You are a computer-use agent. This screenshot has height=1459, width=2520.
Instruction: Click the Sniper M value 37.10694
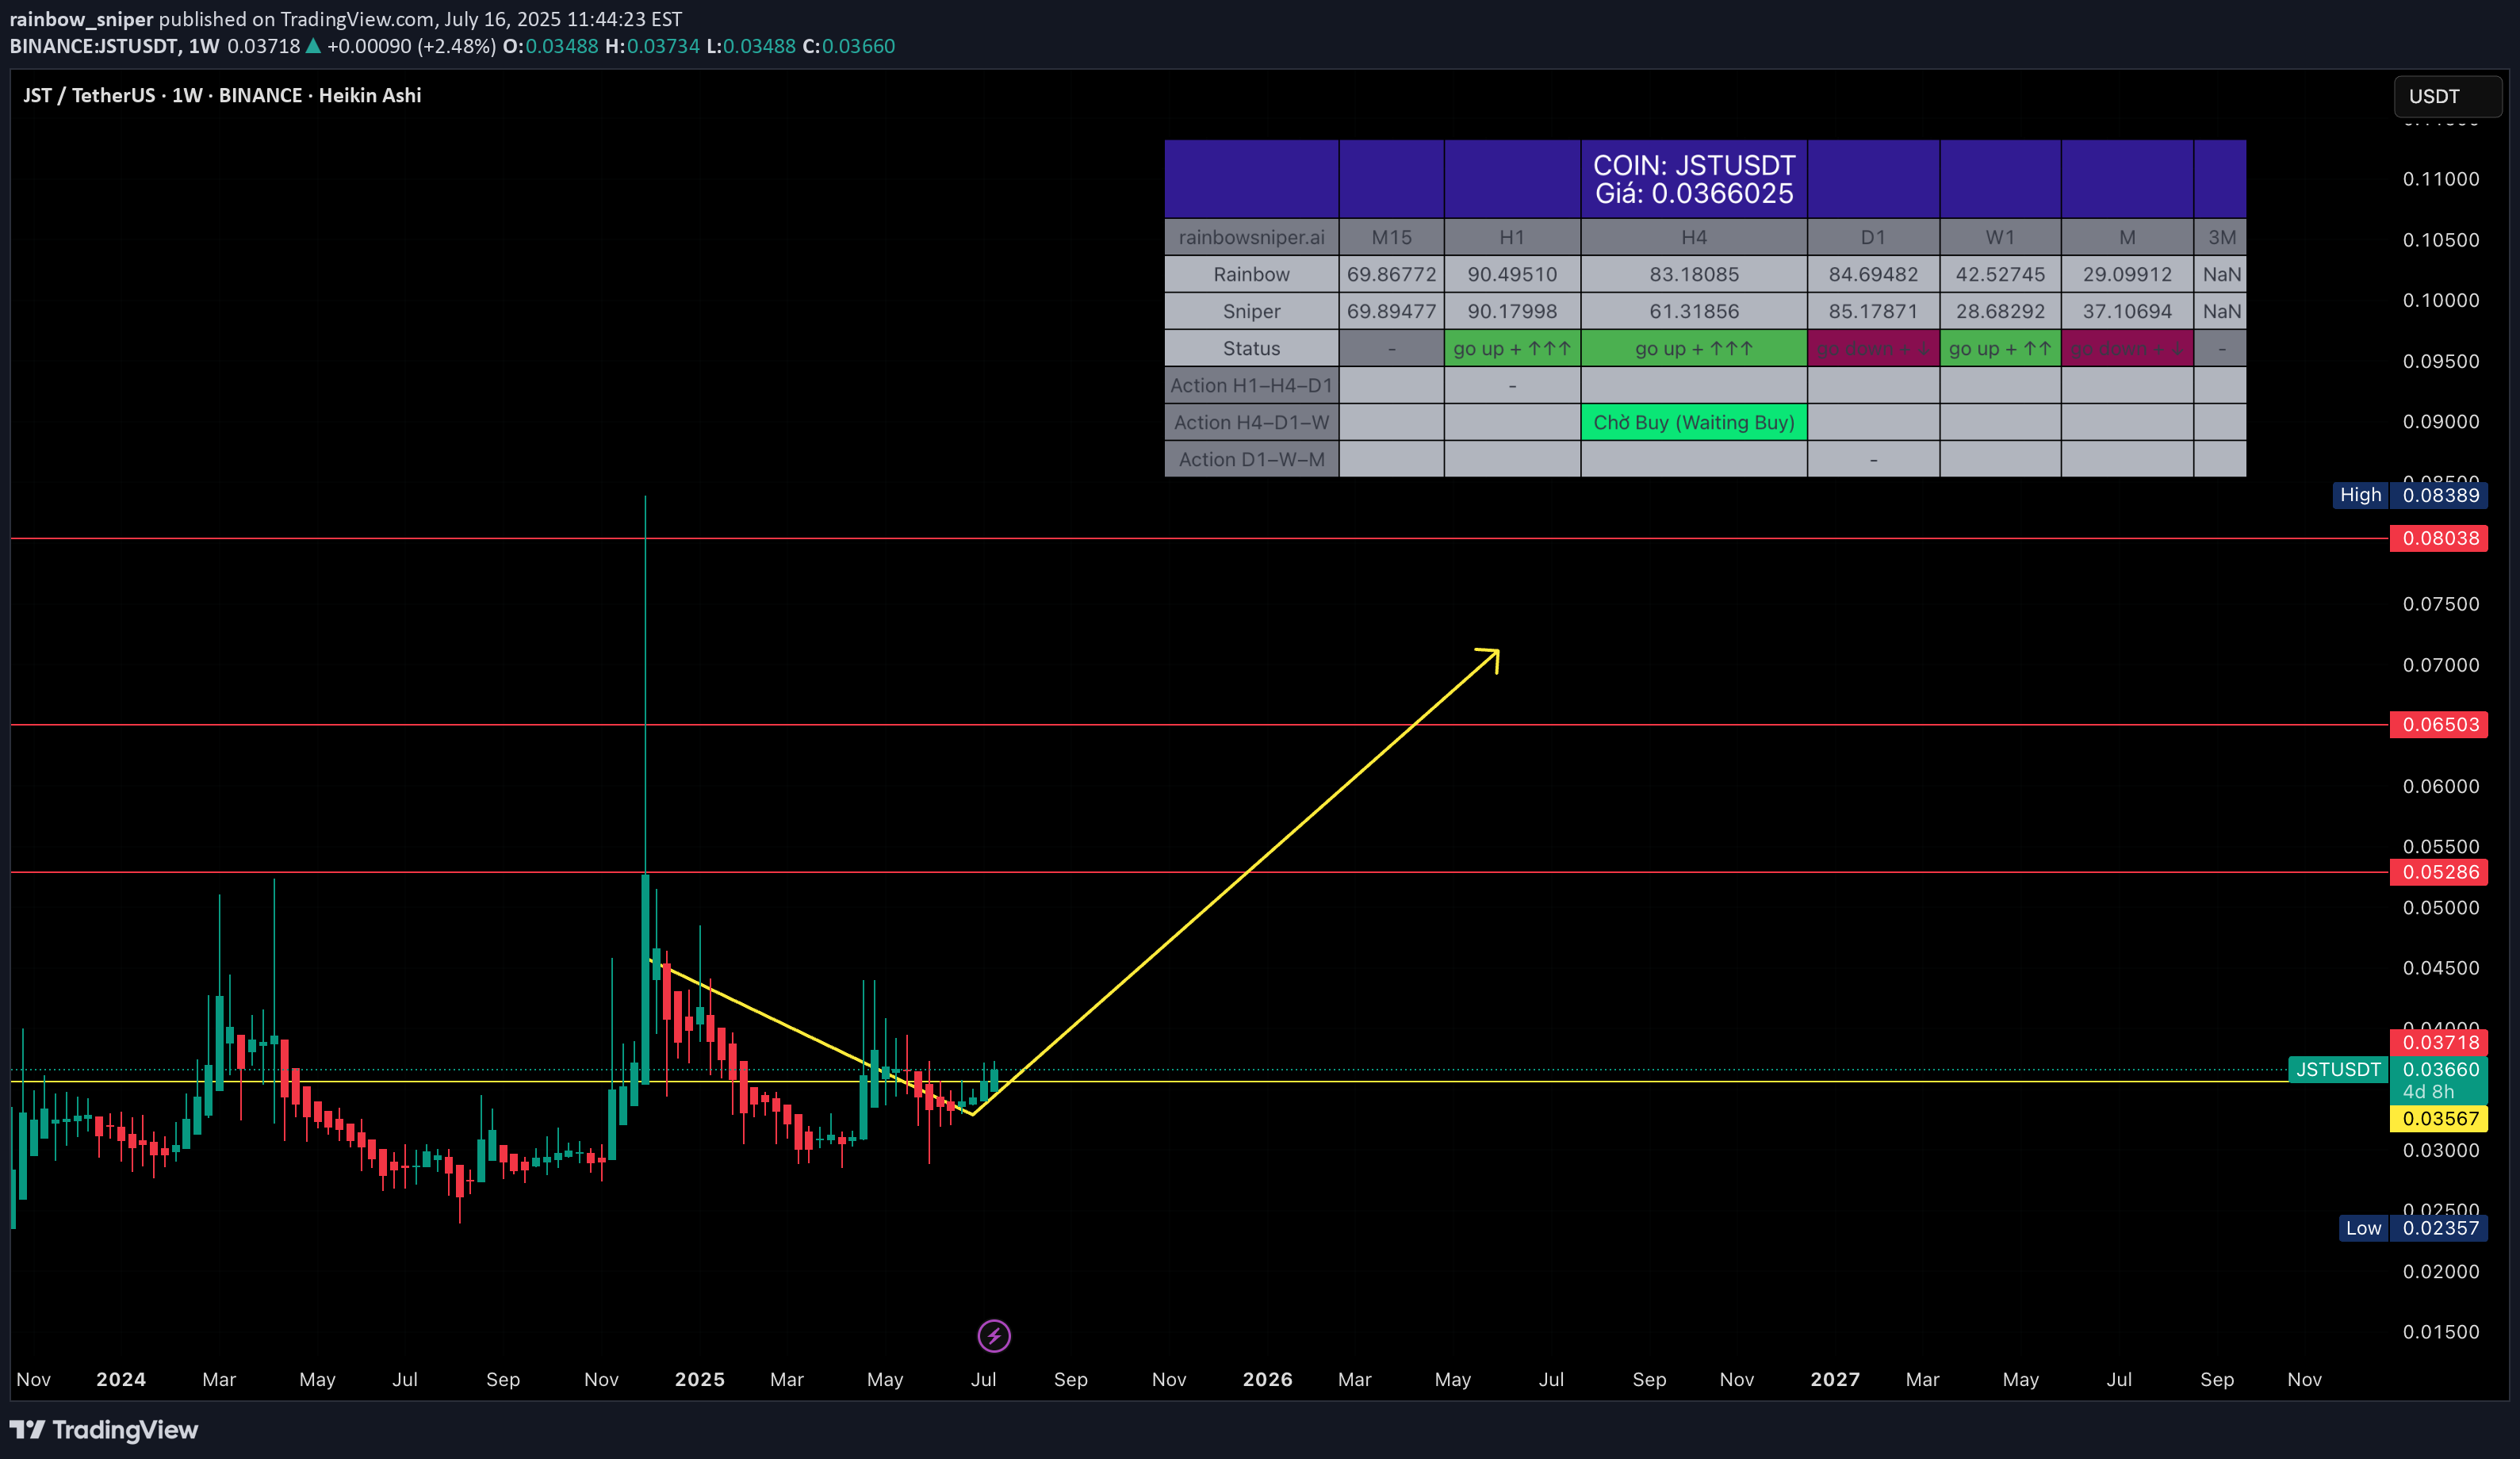pyautogui.click(x=2127, y=311)
